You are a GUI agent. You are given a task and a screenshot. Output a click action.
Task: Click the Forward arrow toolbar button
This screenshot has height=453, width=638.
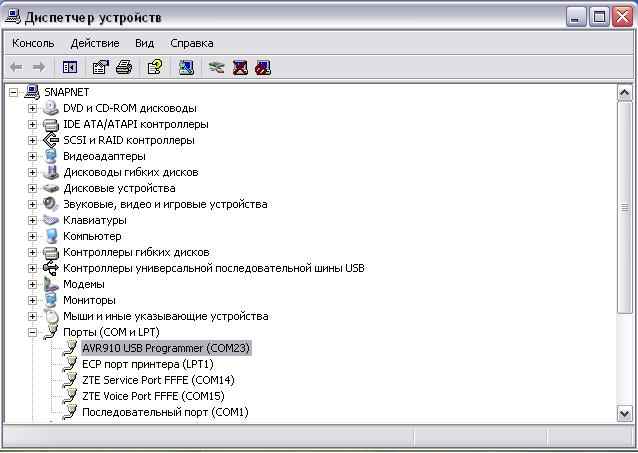tap(39, 67)
